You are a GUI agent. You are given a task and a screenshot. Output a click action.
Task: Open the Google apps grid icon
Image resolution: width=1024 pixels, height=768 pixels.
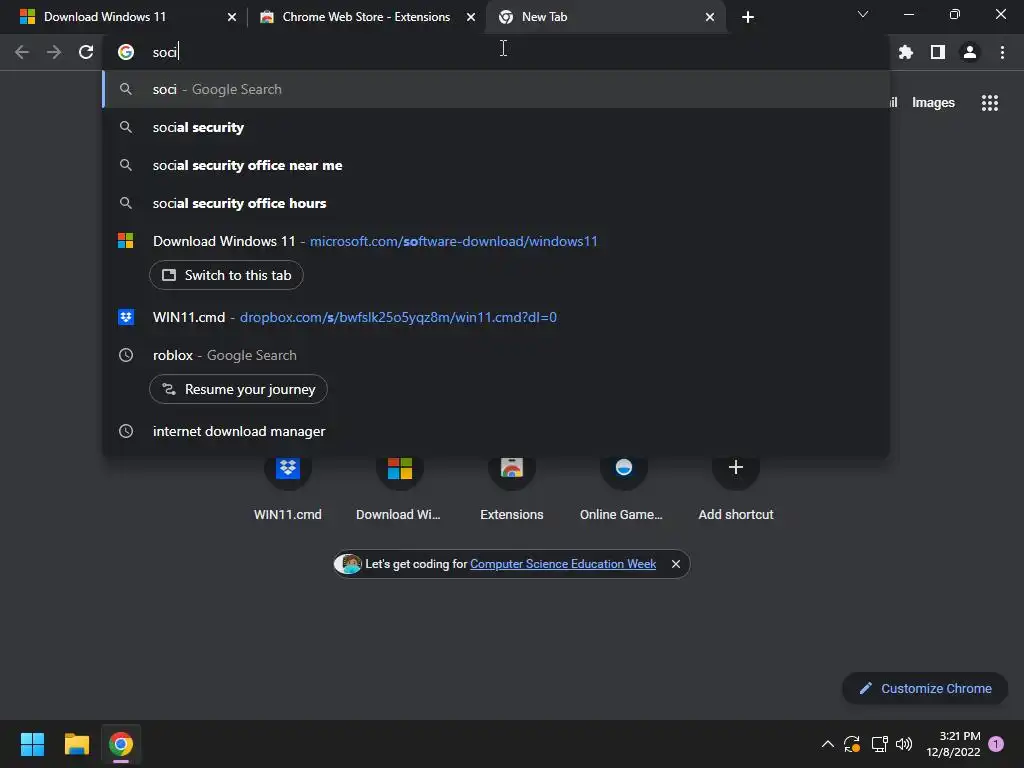(x=990, y=103)
